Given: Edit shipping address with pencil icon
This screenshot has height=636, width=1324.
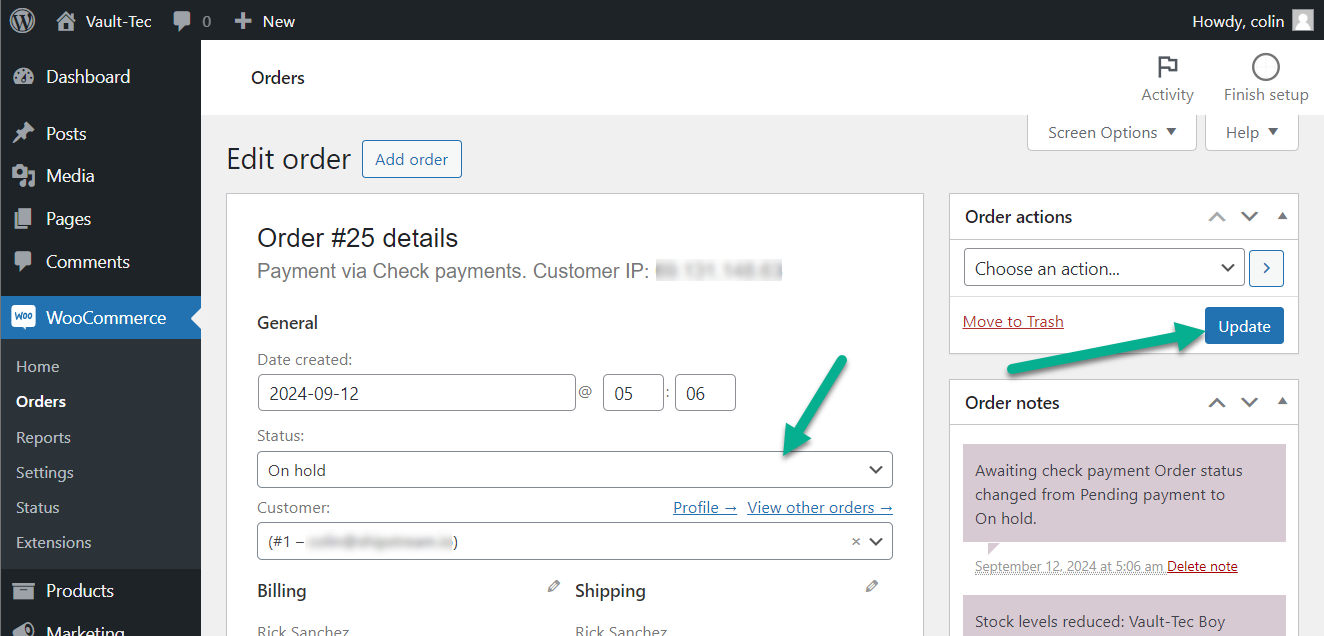Looking at the screenshot, I should (x=872, y=587).
